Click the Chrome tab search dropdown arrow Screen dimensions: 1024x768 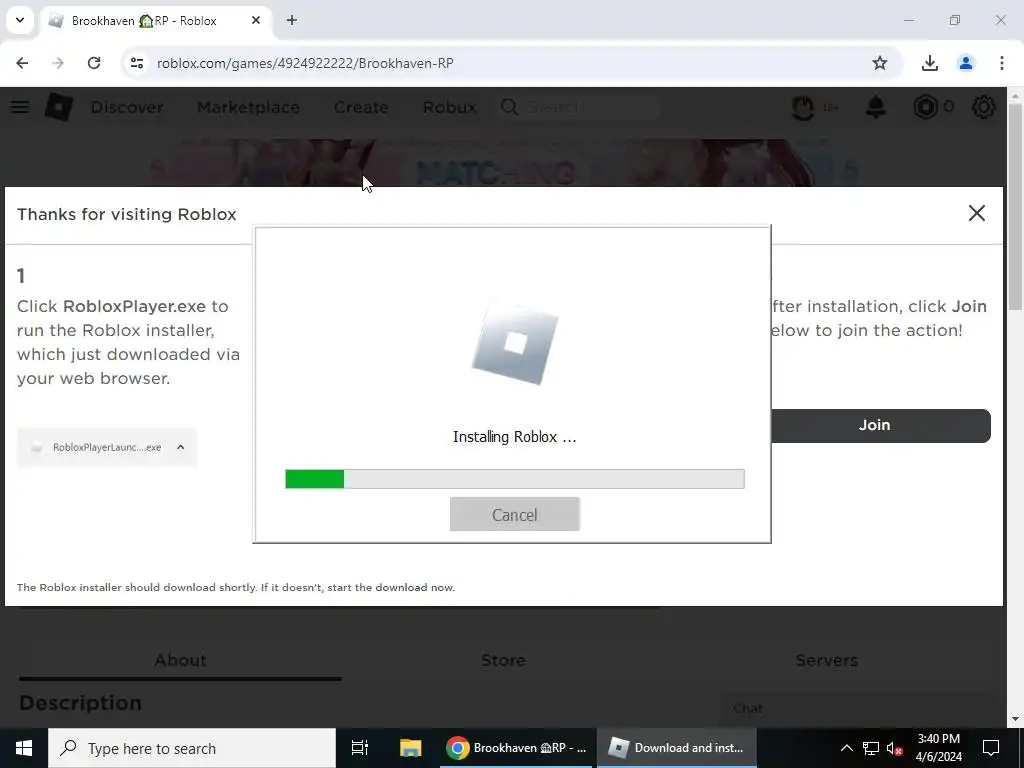tap(20, 20)
